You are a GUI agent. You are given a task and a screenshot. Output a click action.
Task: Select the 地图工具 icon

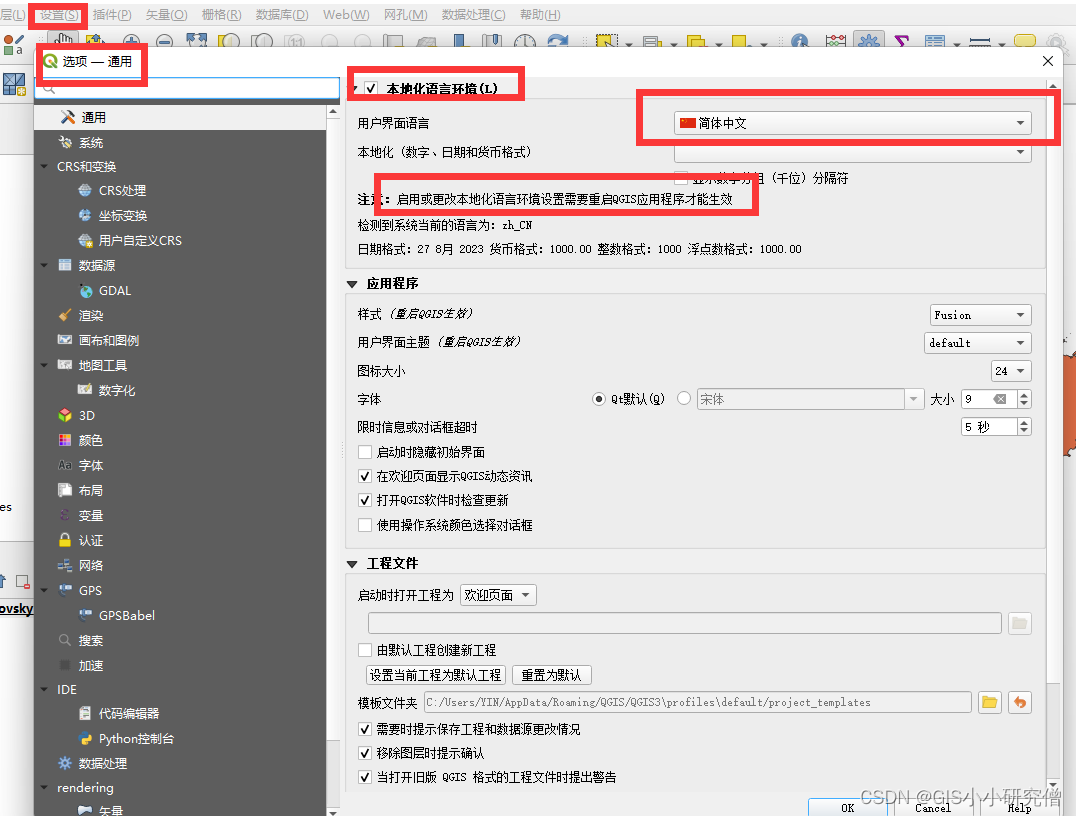click(x=65, y=365)
